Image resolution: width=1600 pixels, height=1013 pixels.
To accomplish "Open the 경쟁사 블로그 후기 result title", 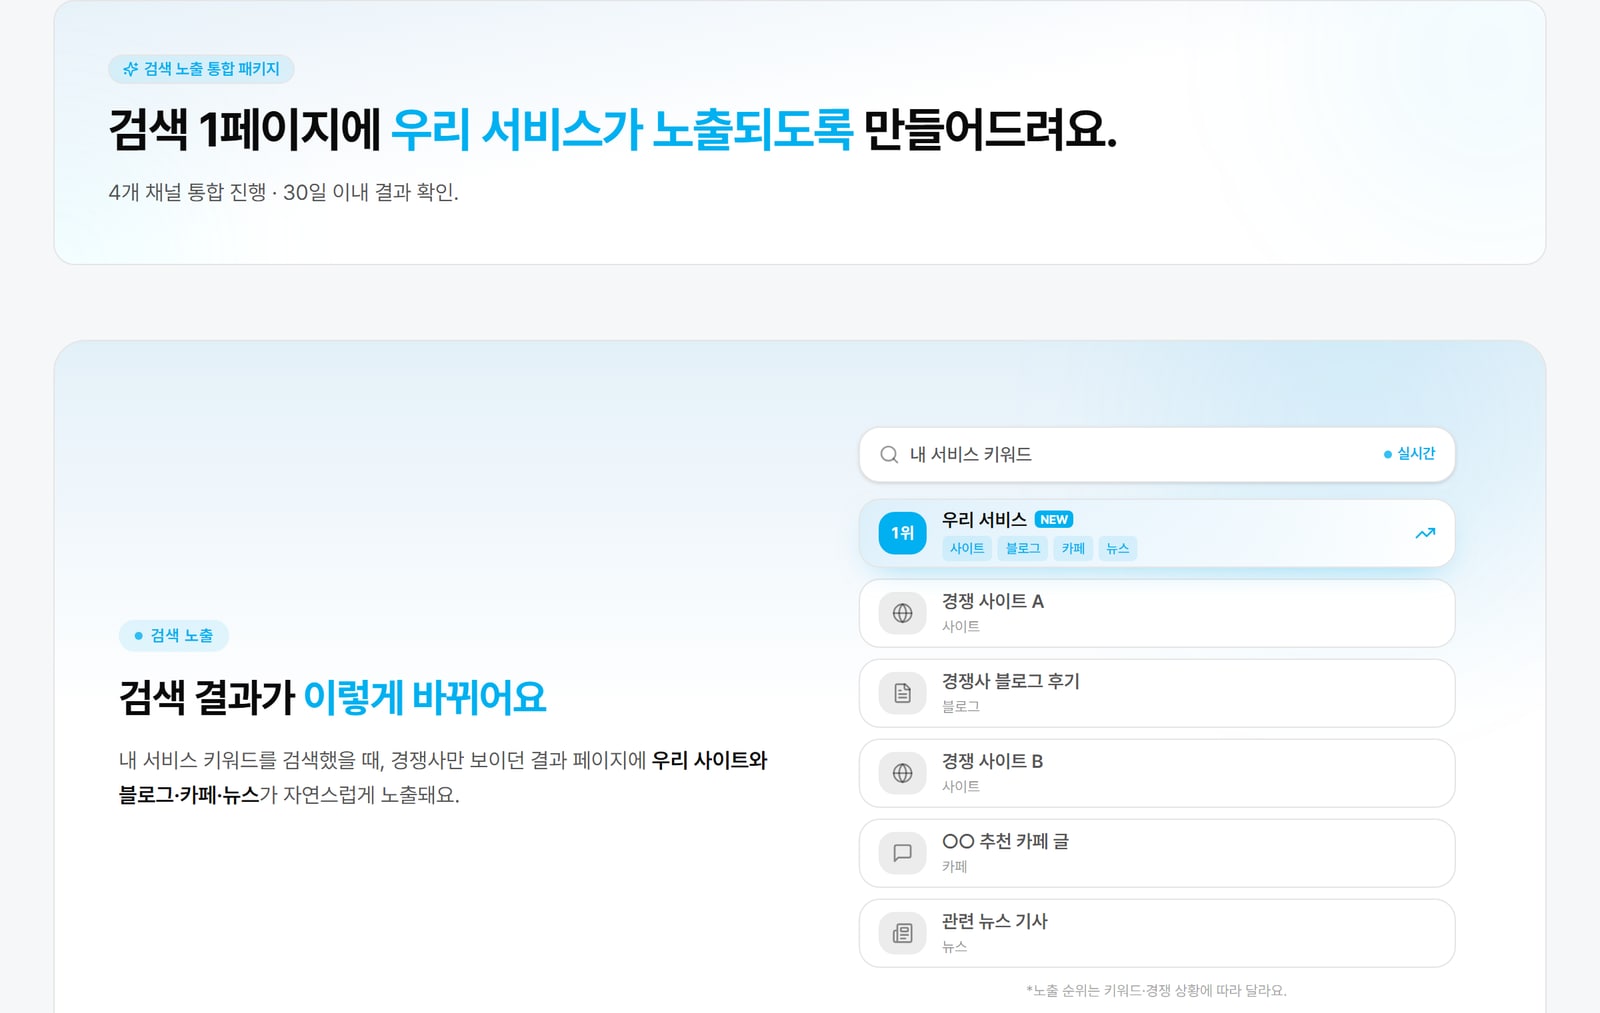I will [x=1011, y=681].
